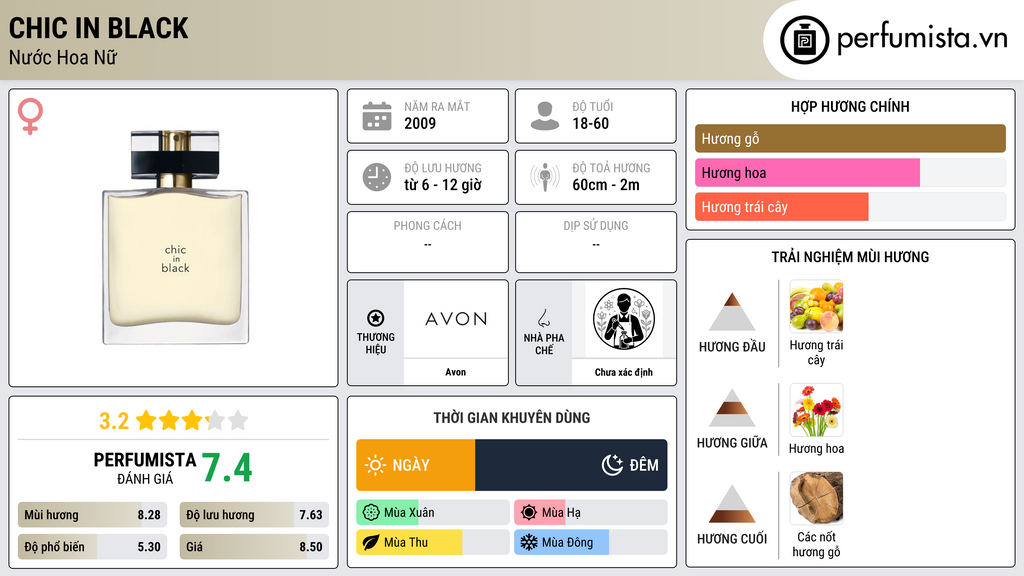Click the age range 18-60
The height and width of the screenshot is (576, 1024).
click(590, 123)
